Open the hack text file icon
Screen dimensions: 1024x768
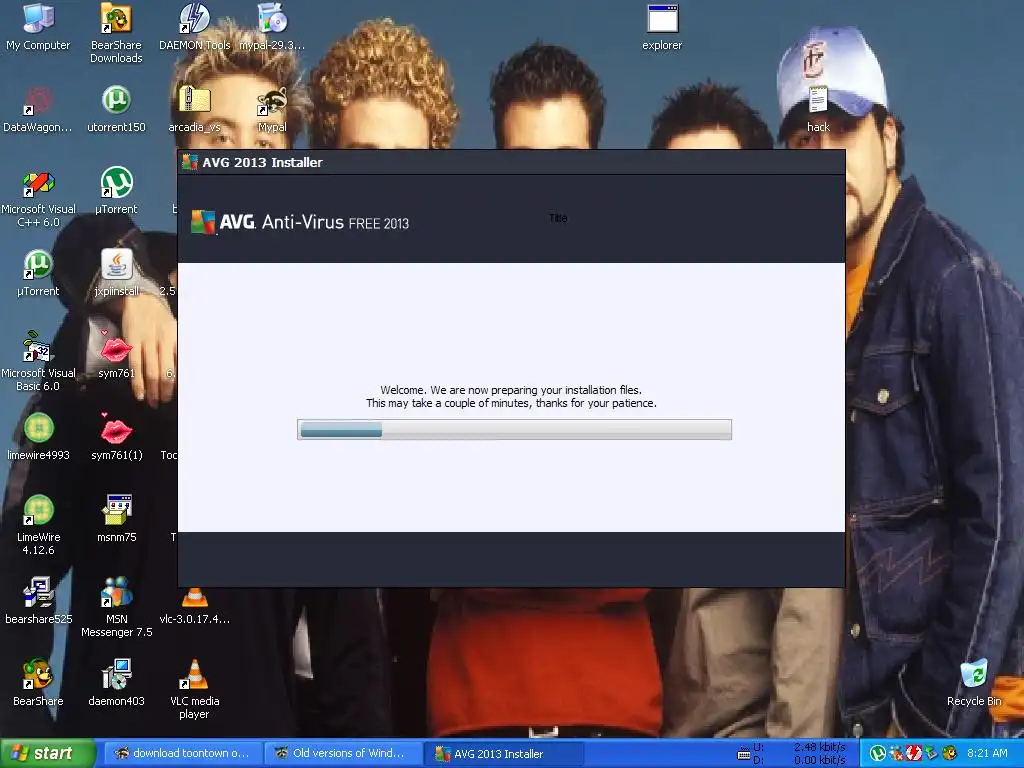[818, 110]
